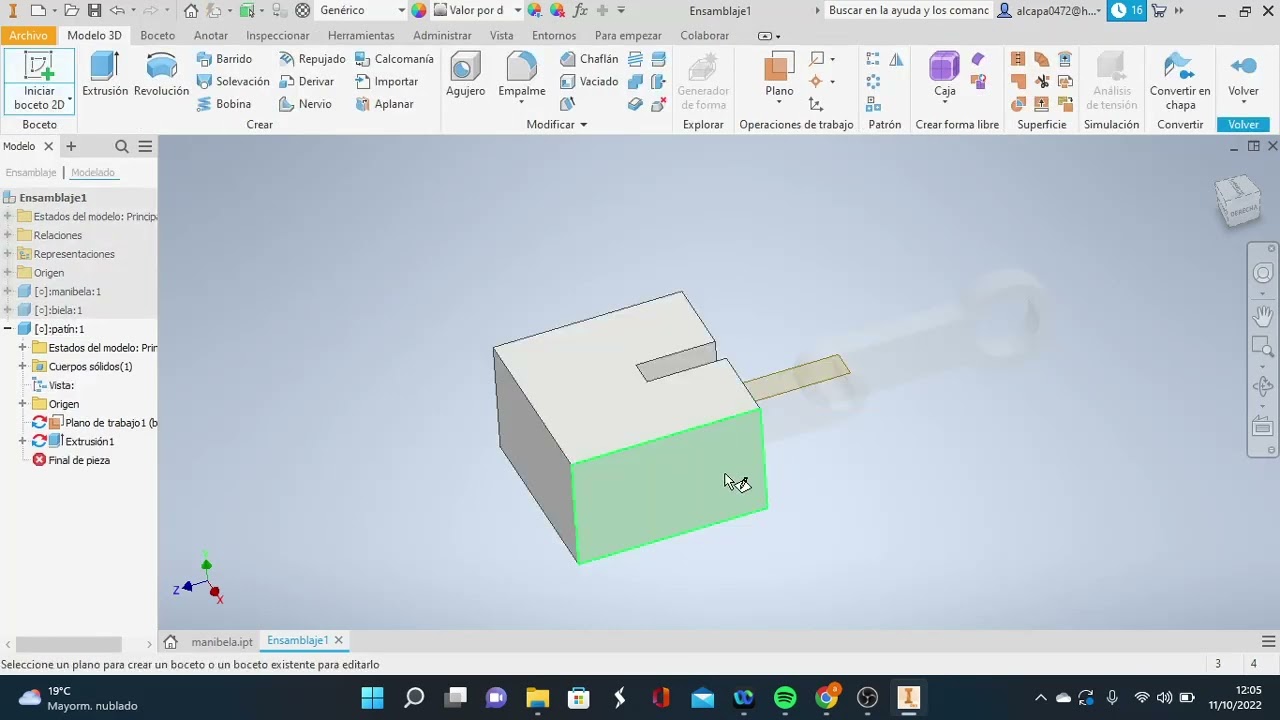
Task: Click the Volver return button
Action: pyautogui.click(x=1243, y=75)
